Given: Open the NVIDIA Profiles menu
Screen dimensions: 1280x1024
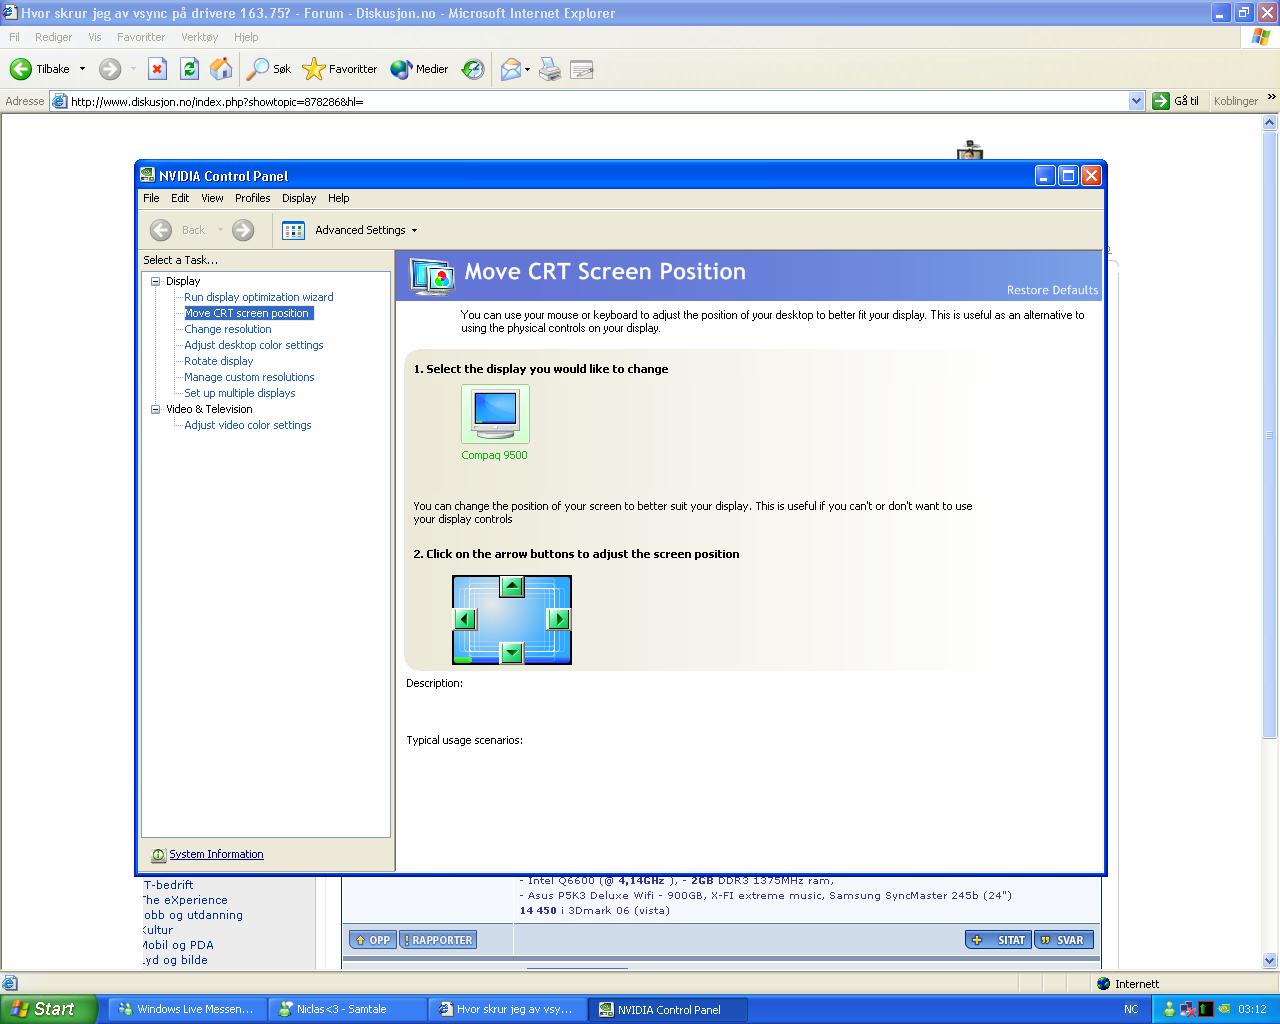Looking at the screenshot, I should (x=253, y=198).
